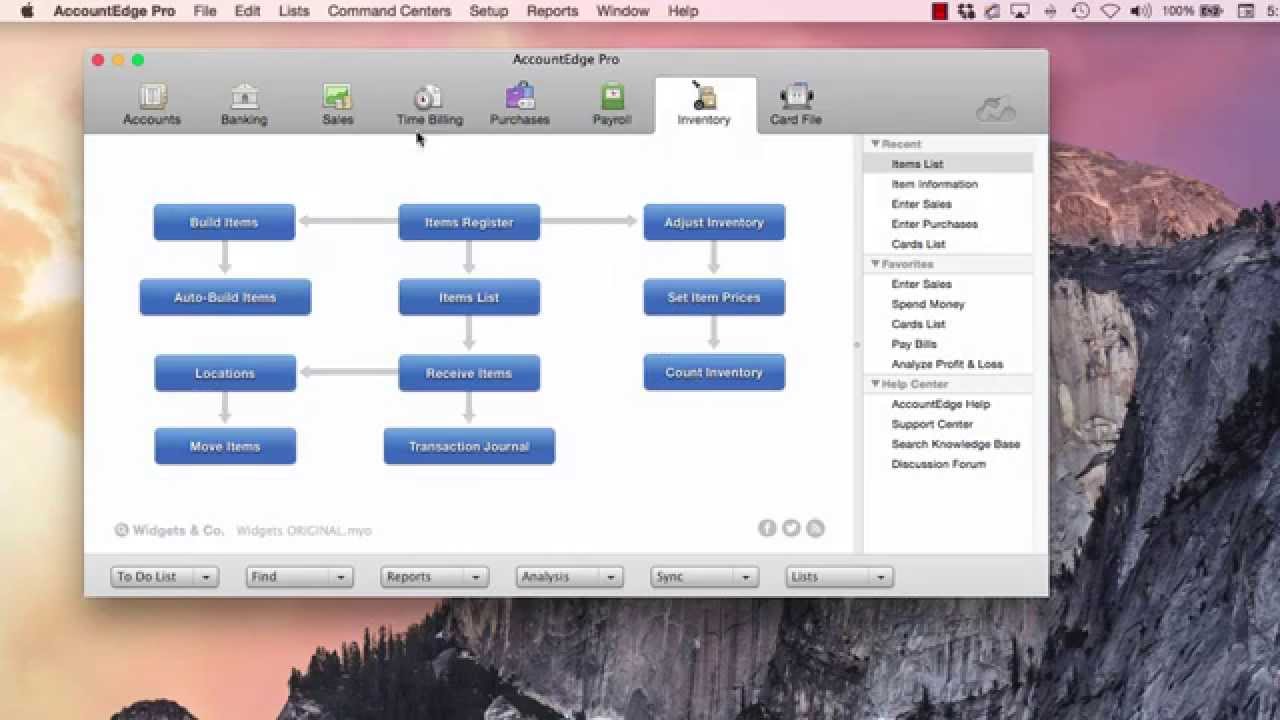
Task: Click the Build Items button
Action: 224,222
